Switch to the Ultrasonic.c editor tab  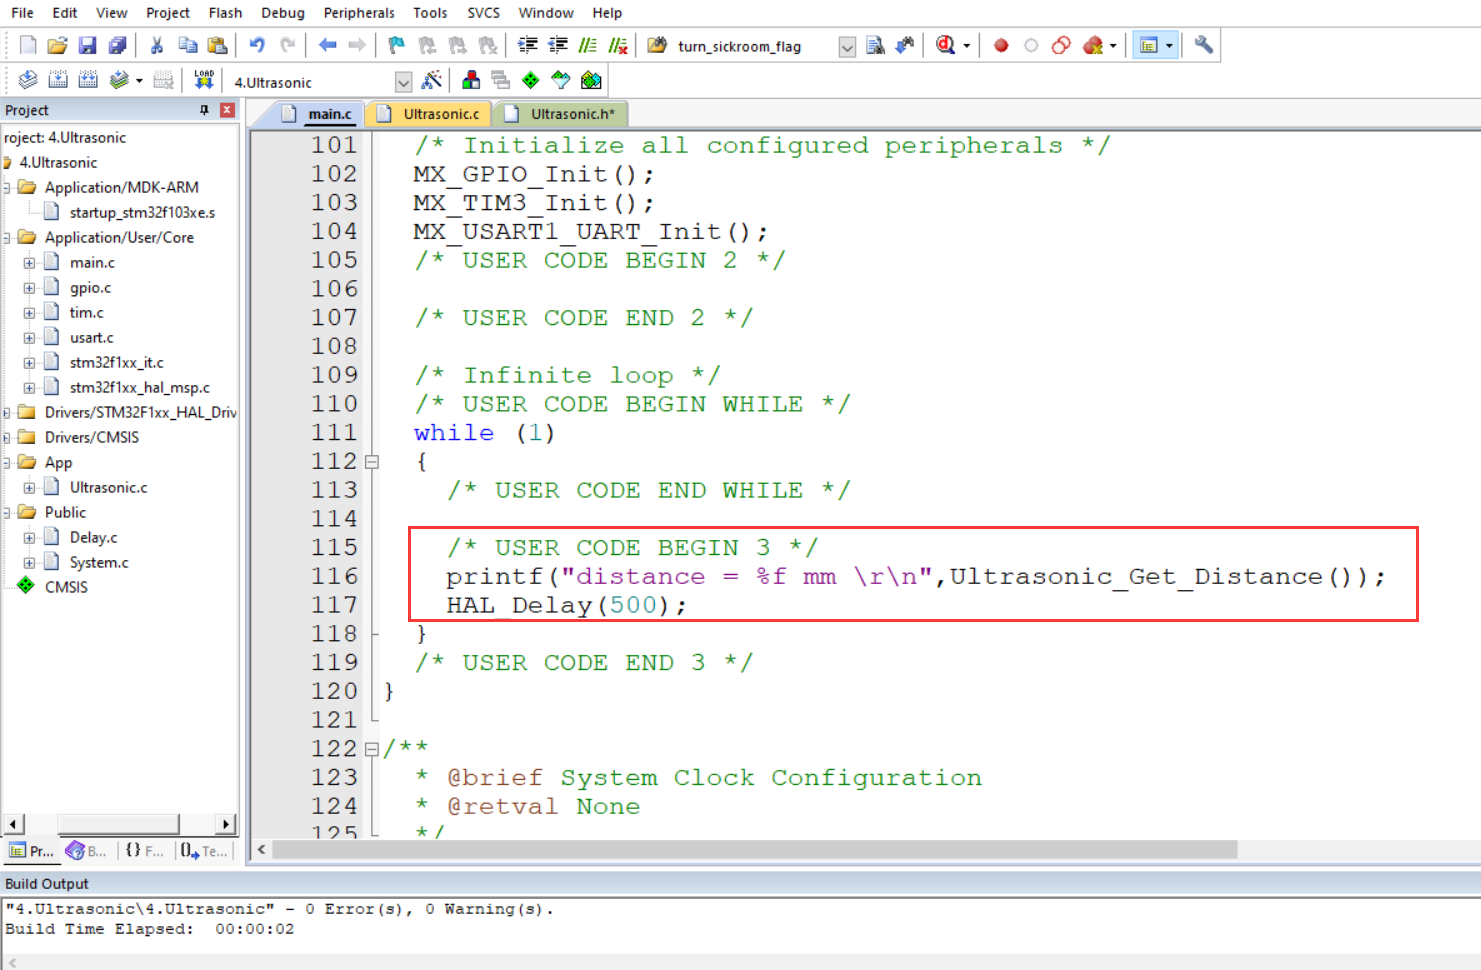(429, 114)
